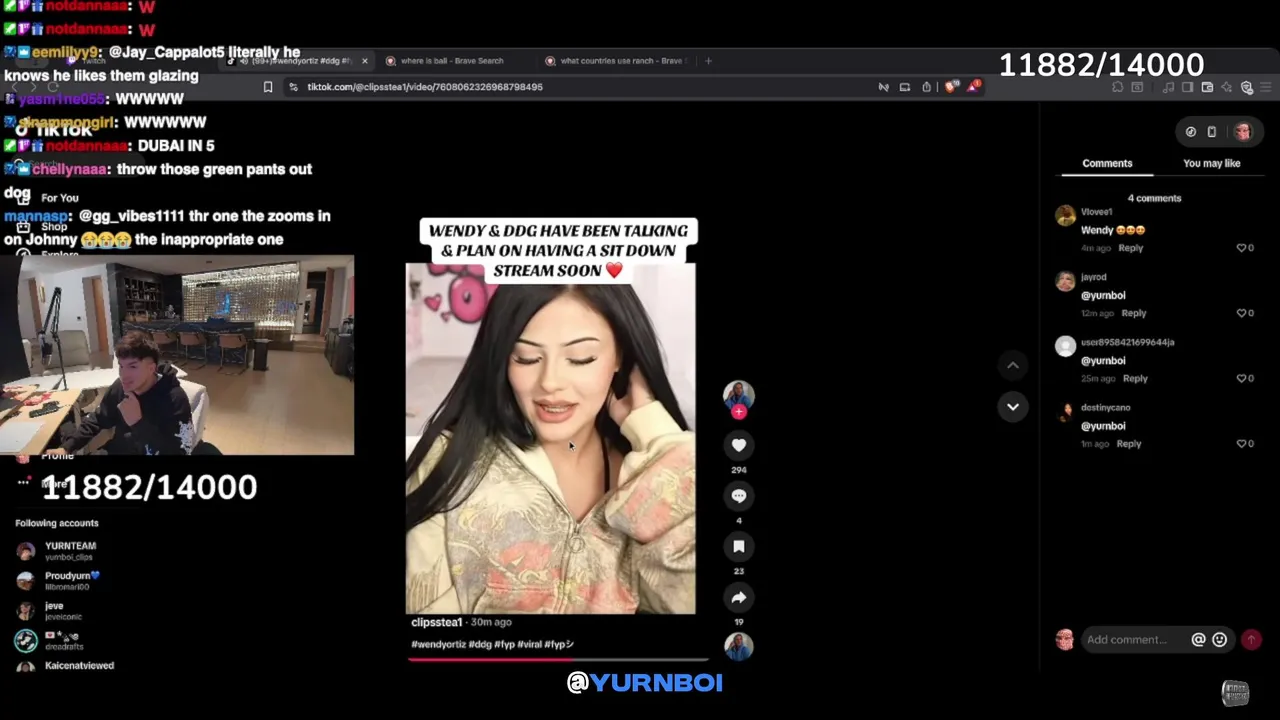
Task: Open the emoji picker in comment box
Action: (x=1219, y=640)
